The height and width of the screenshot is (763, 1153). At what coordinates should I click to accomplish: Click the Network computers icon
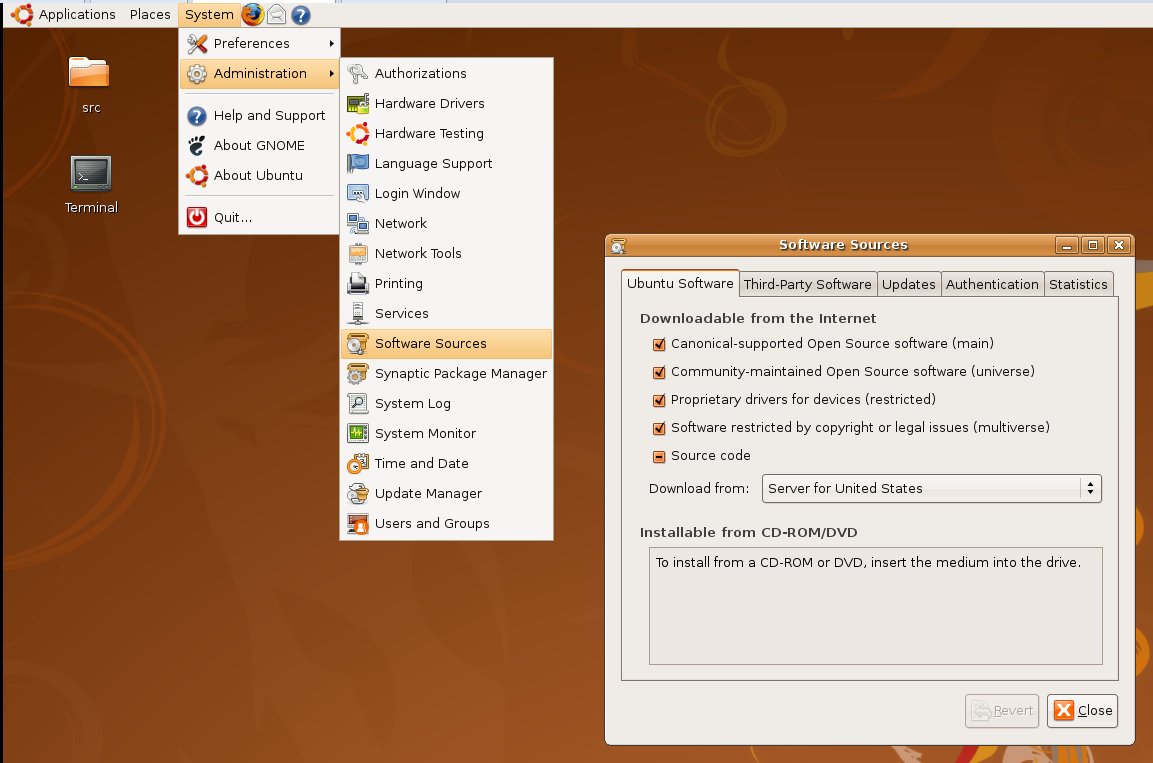(357, 223)
